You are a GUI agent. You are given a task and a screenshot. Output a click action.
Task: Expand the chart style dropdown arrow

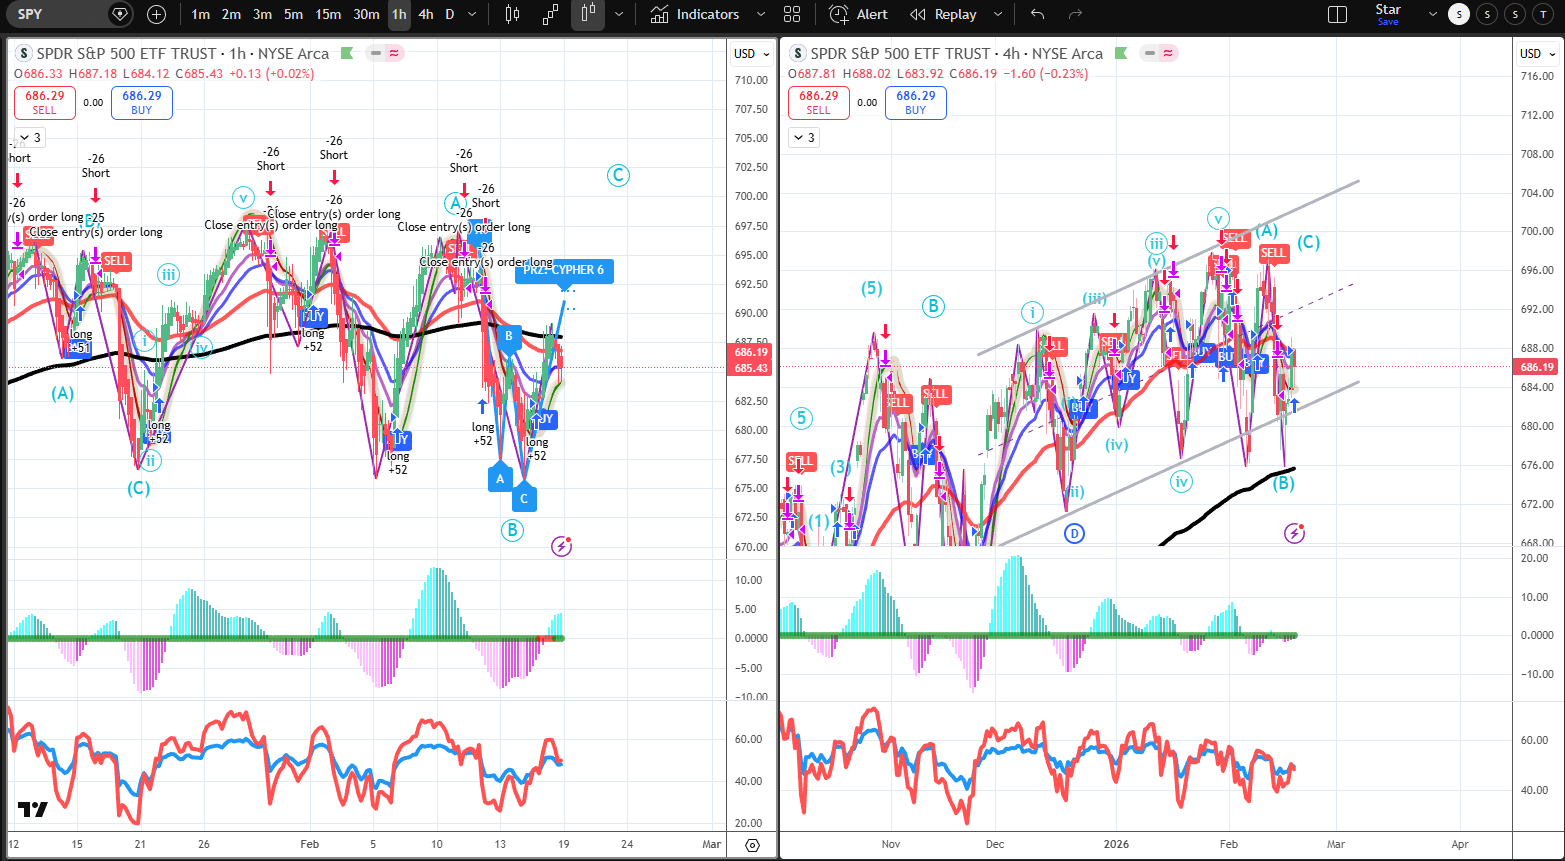pyautogui.click(x=619, y=14)
